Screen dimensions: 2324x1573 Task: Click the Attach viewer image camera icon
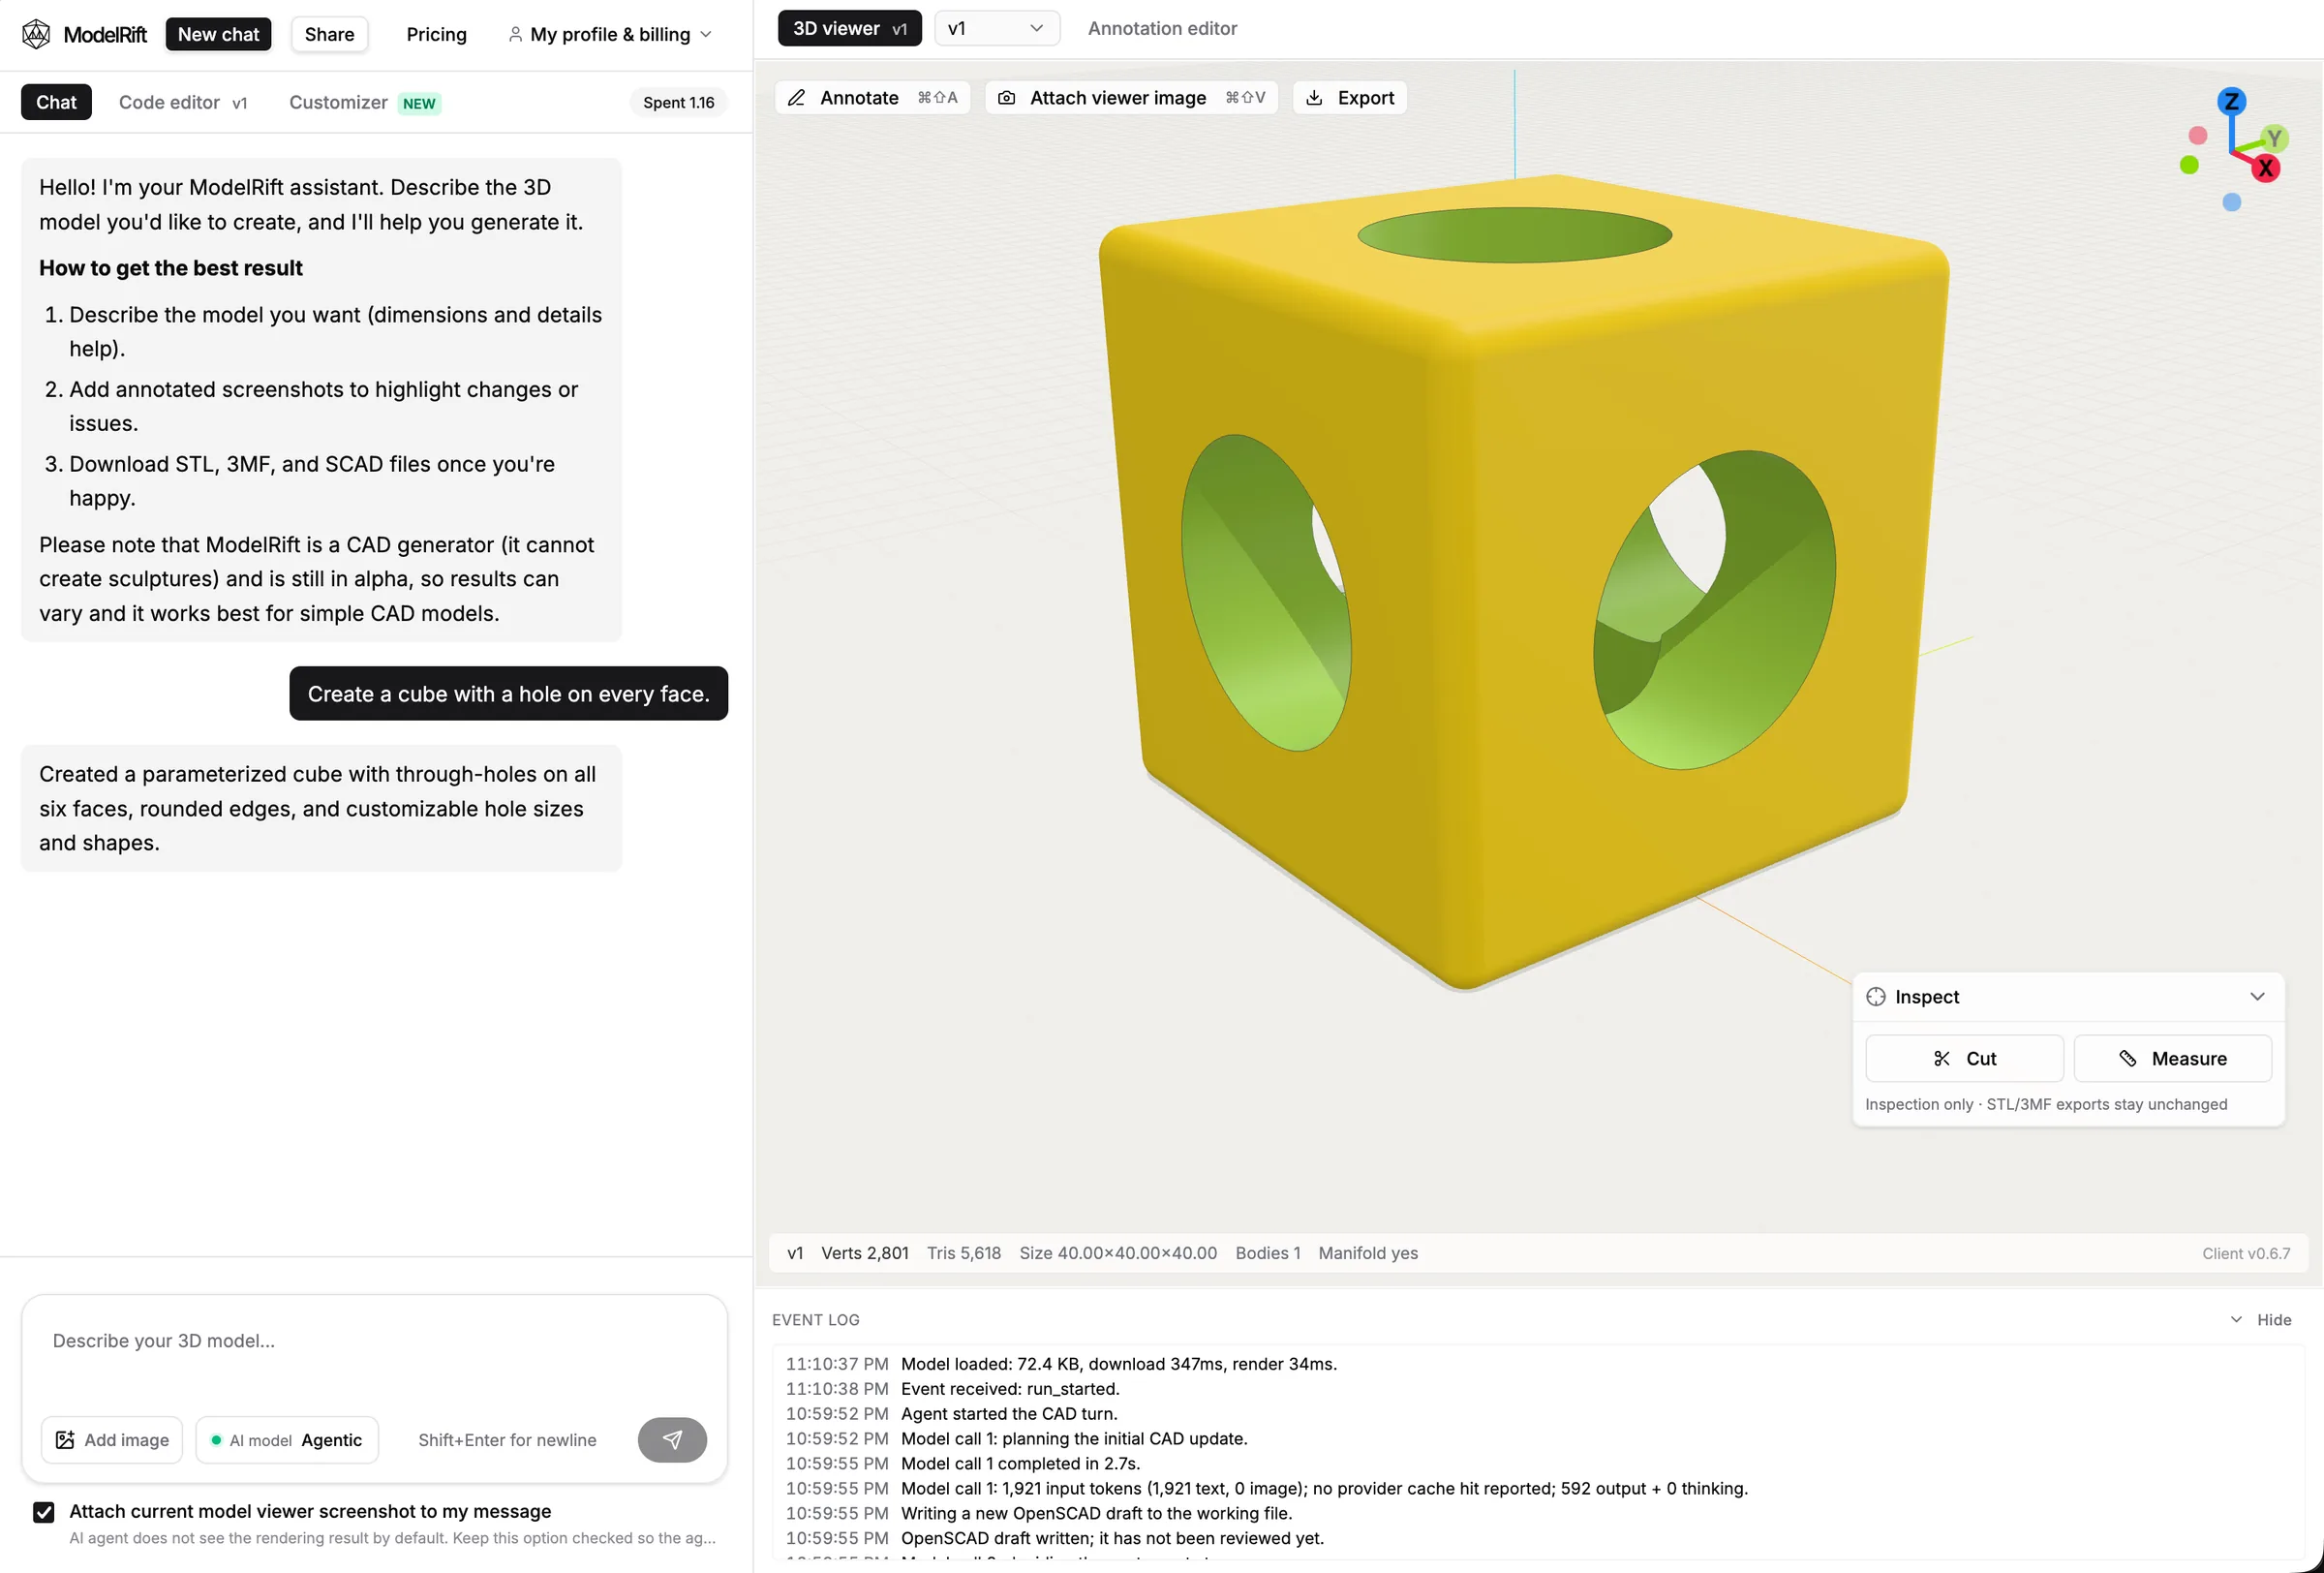(1006, 98)
